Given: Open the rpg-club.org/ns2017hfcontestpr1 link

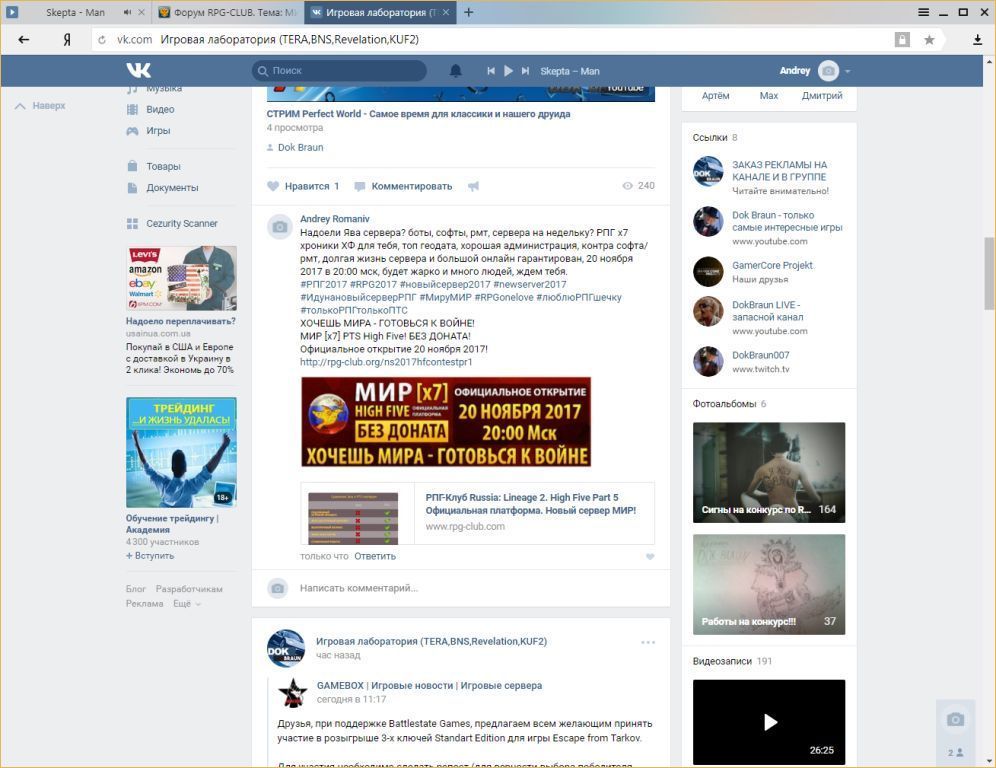Looking at the screenshot, I should point(386,361).
